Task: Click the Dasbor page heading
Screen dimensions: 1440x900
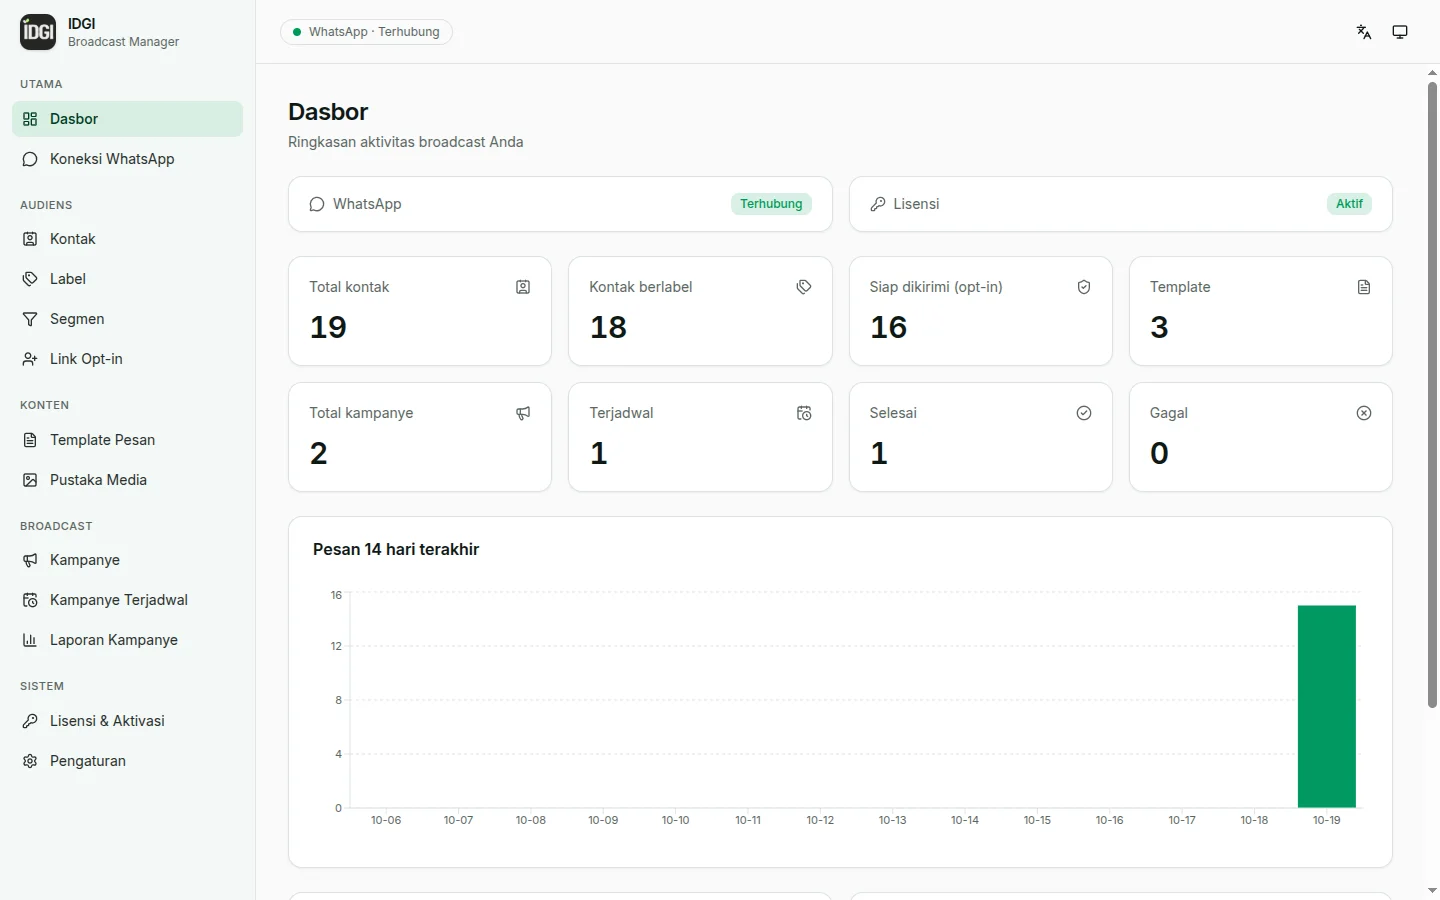Action: (x=328, y=112)
